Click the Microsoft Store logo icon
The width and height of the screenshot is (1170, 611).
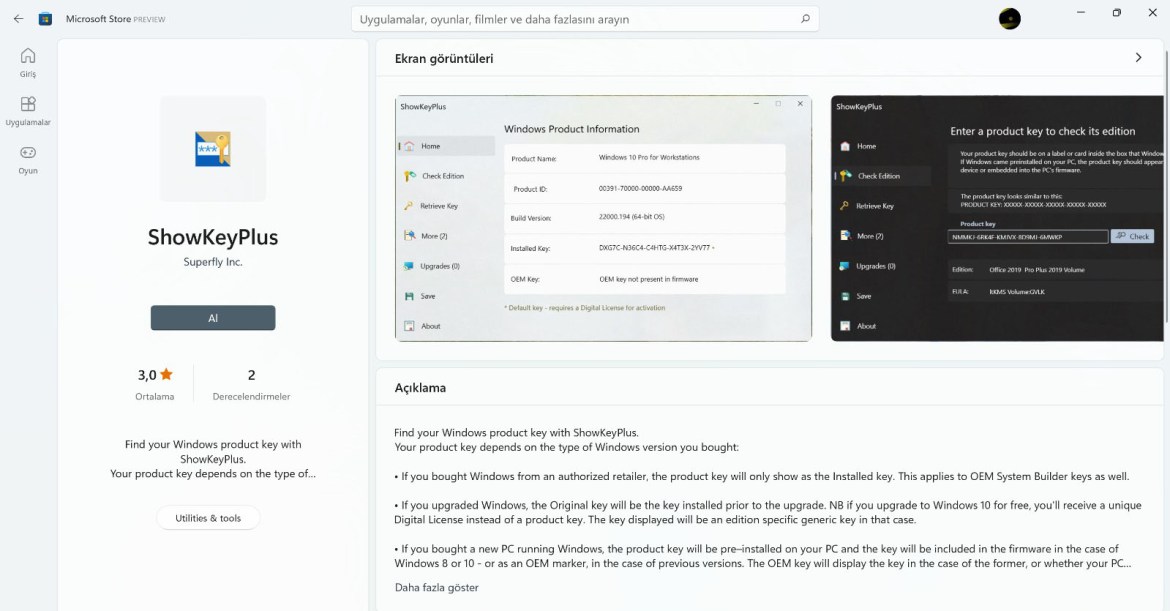[45, 19]
